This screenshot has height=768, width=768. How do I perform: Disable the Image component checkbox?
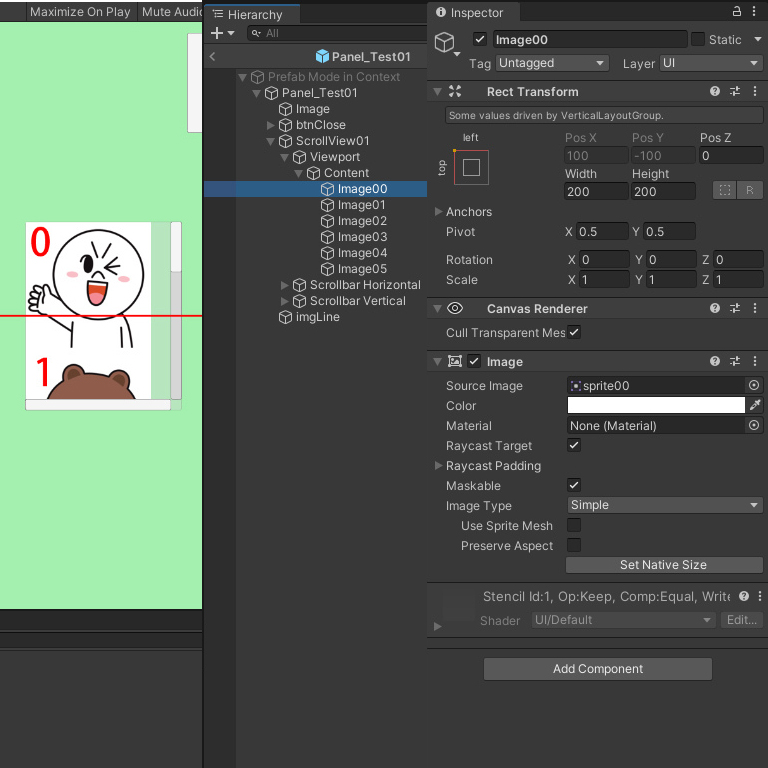click(474, 361)
